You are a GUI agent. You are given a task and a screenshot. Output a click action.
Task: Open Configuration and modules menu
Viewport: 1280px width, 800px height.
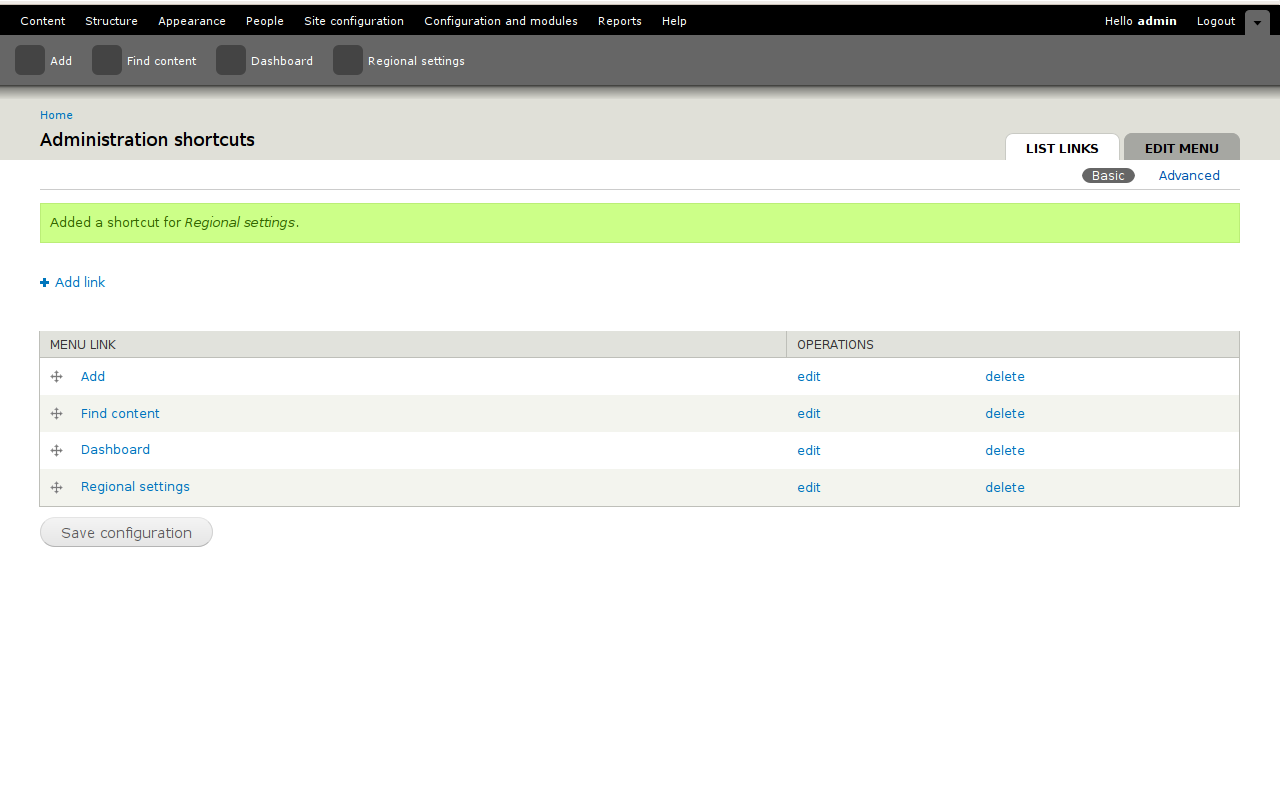(x=500, y=21)
